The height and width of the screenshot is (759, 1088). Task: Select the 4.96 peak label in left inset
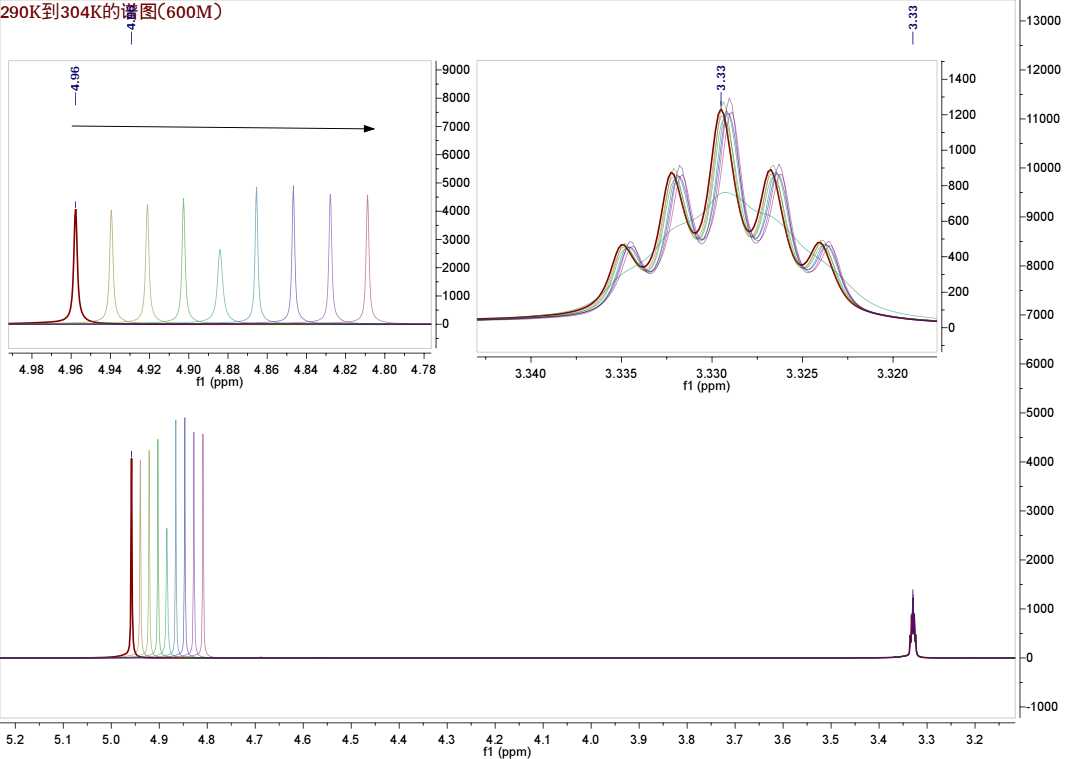pyautogui.click(x=76, y=83)
